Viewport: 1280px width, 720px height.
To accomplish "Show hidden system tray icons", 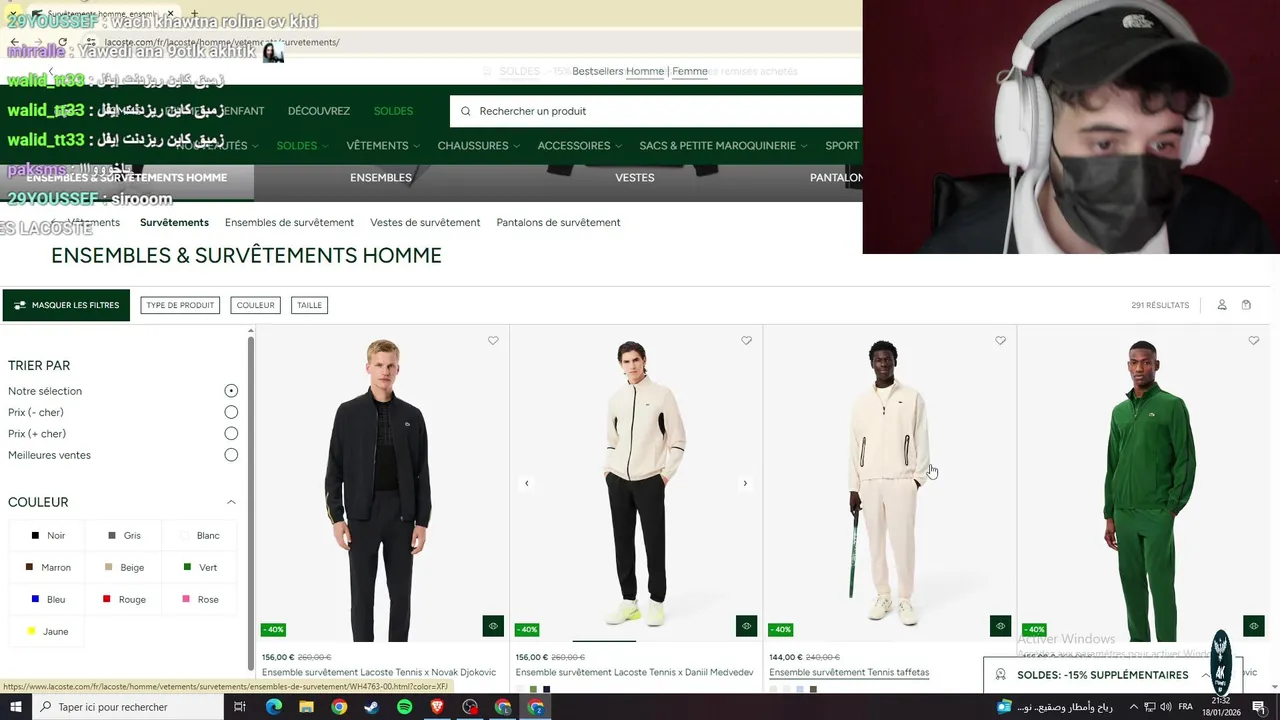I will click(1134, 707).
